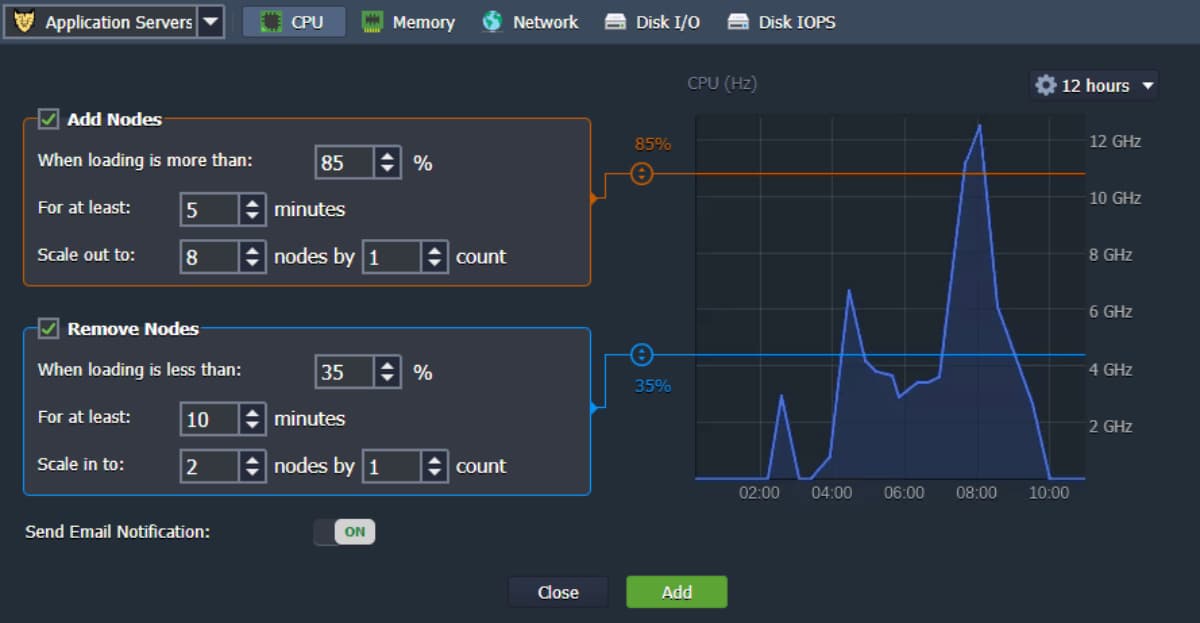Uncheck the Add Nodes checkbox
Viewport: 1200px width, 623px height.
point(48,119)
